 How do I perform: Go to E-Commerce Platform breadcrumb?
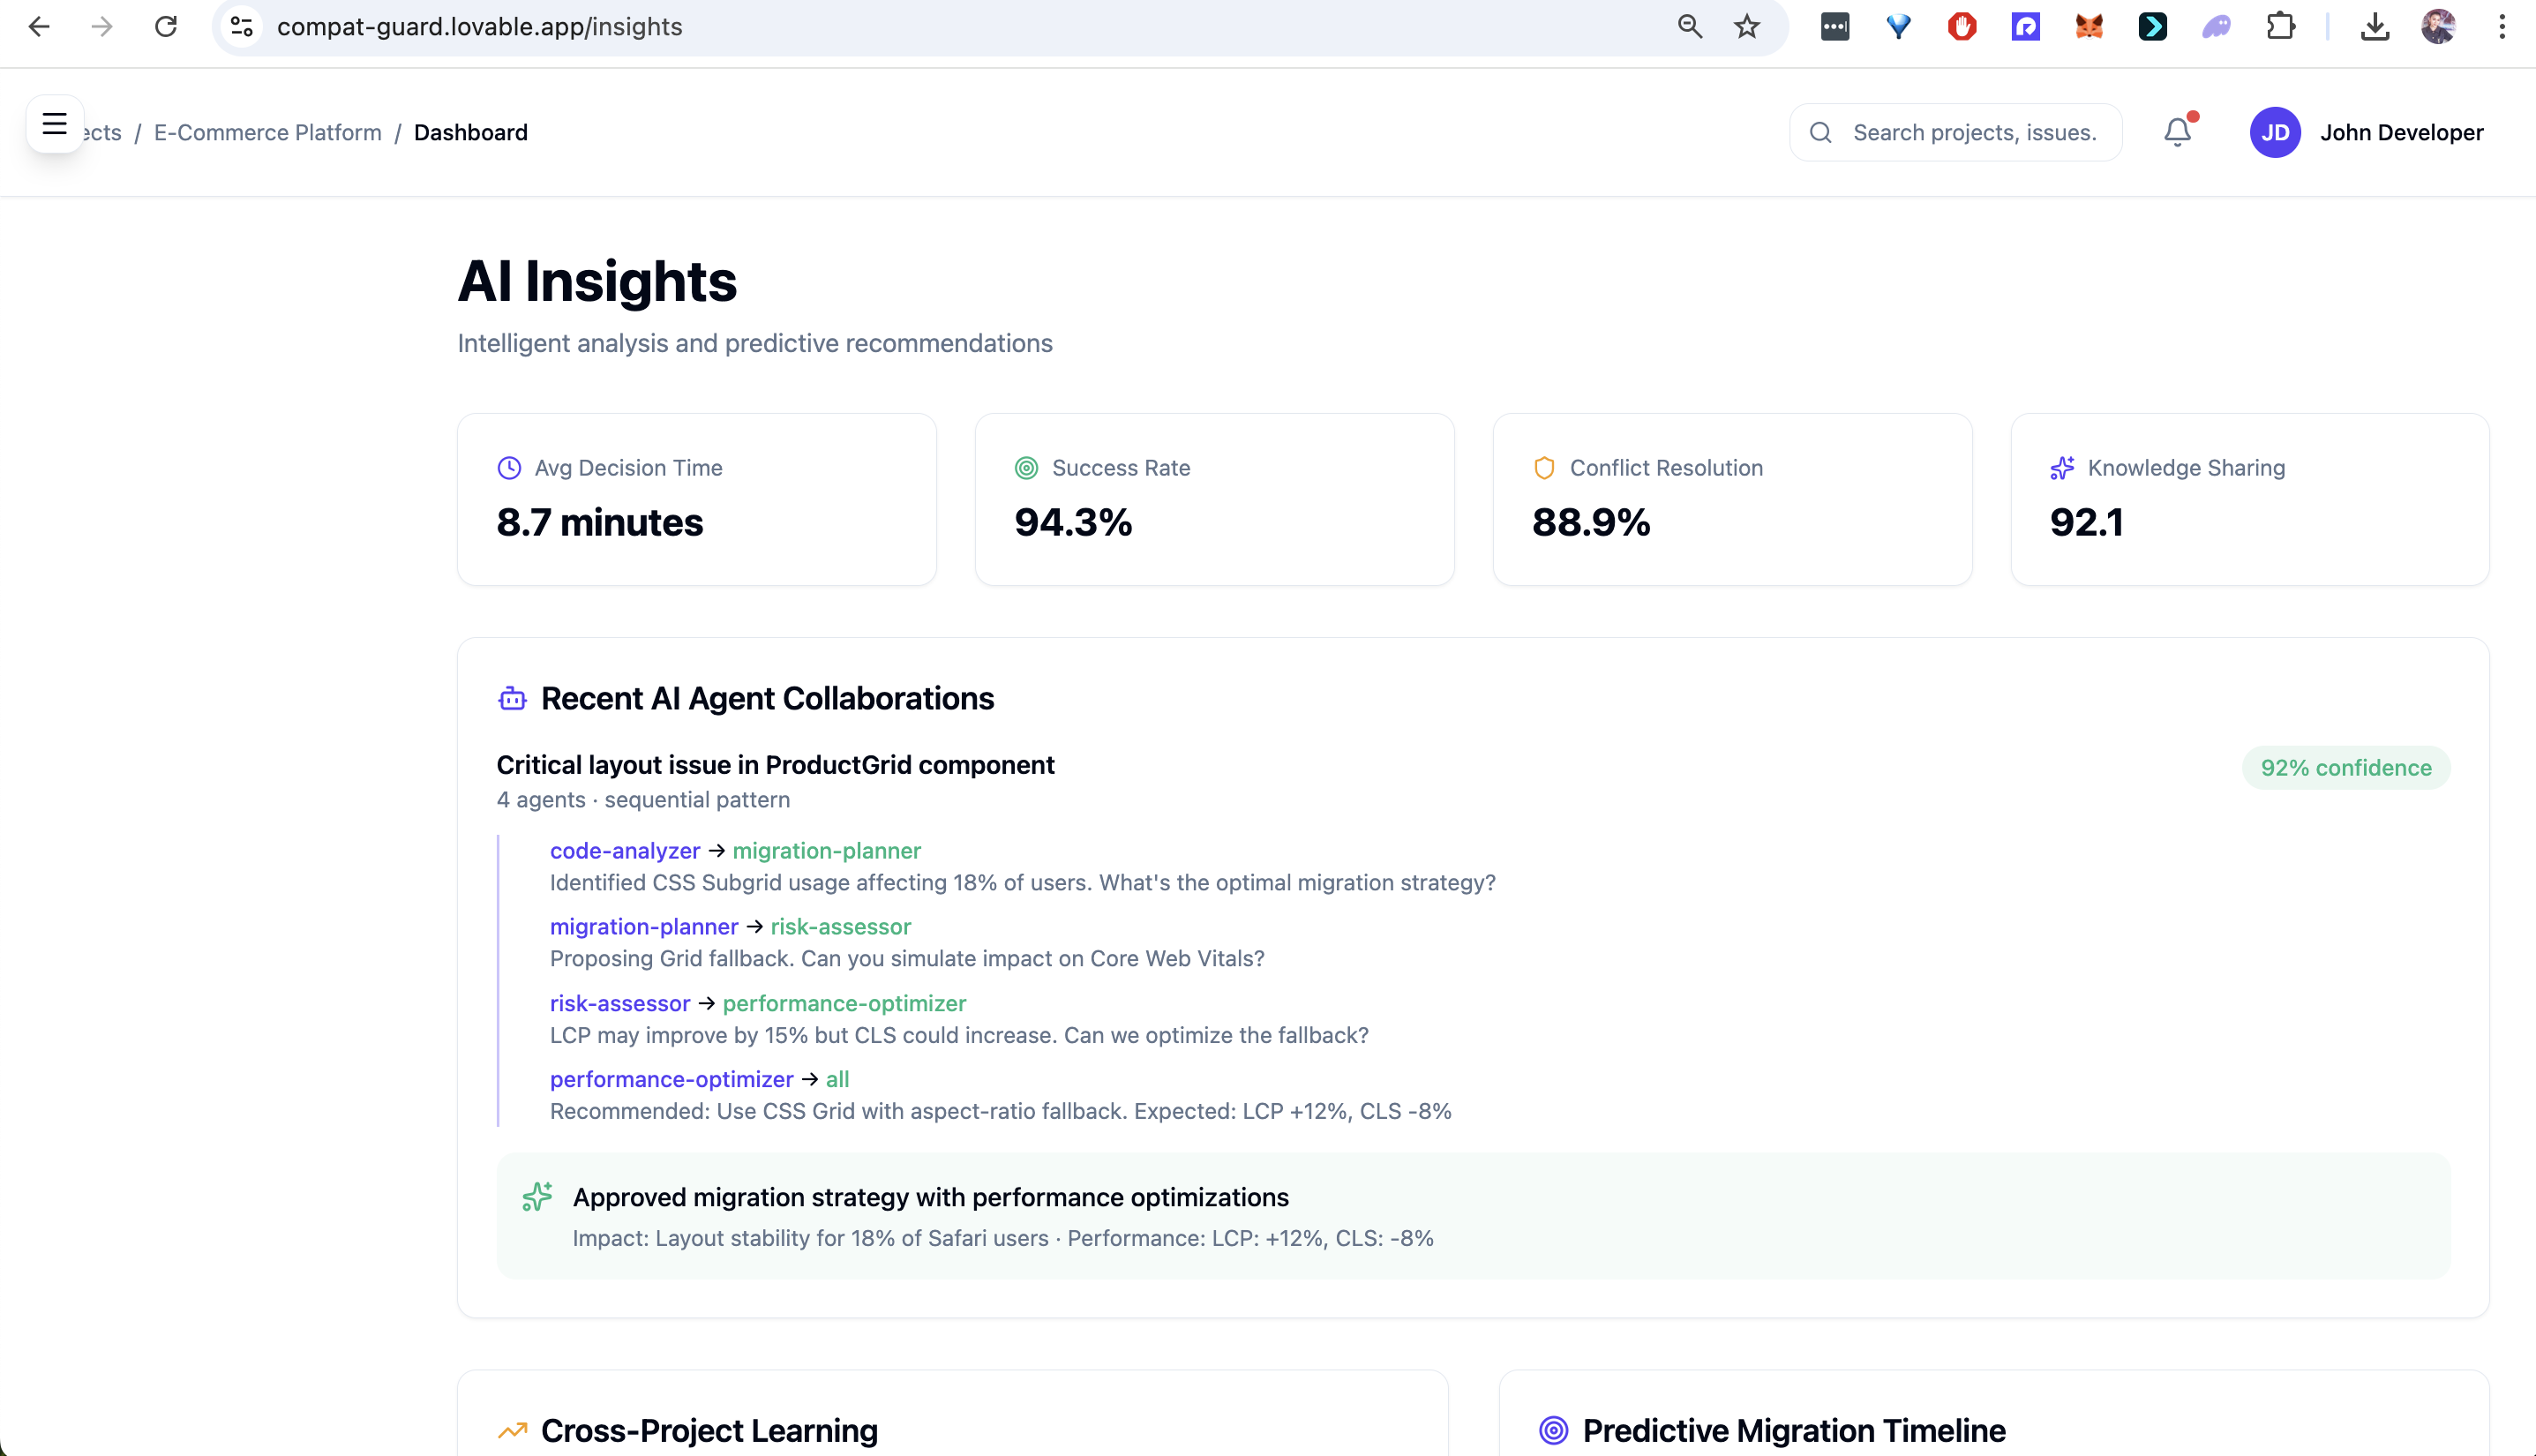coord(267,133)
